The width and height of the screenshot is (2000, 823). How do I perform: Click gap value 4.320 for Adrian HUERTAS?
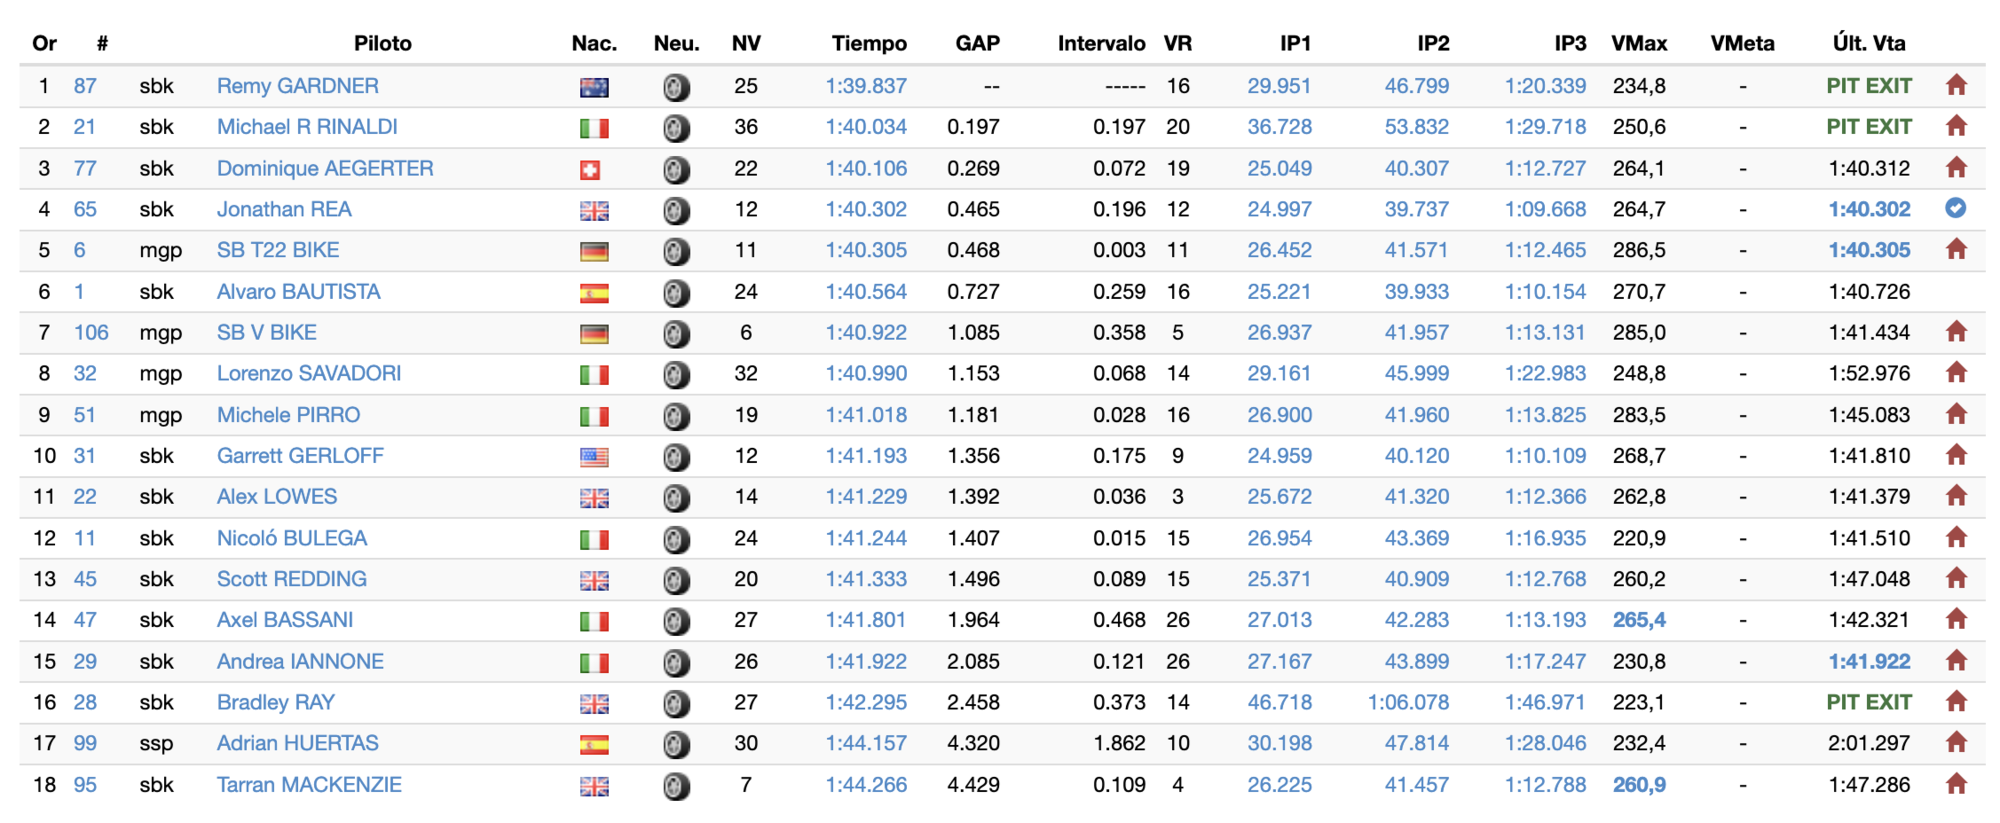(x=973, y=743)
